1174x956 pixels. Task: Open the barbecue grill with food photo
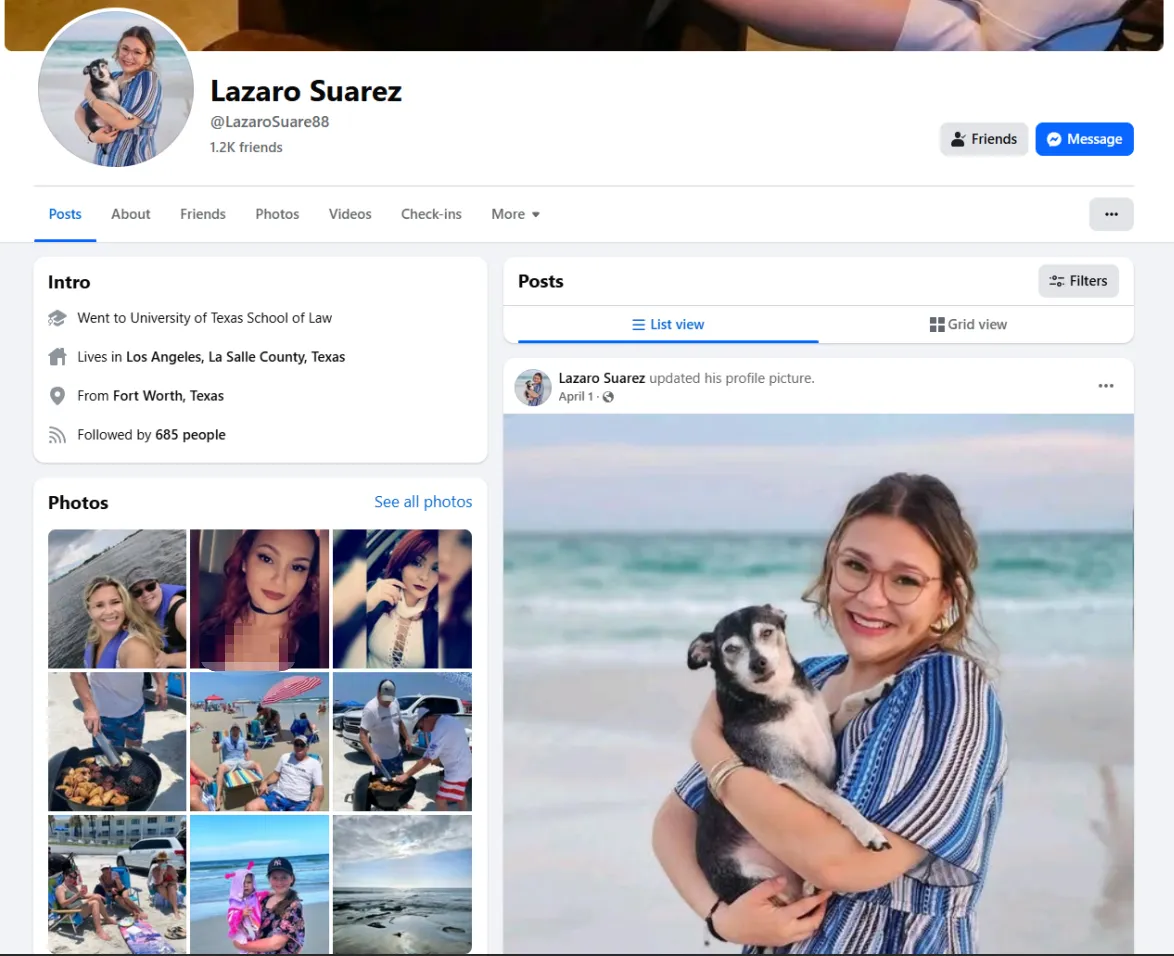[117, 741]
